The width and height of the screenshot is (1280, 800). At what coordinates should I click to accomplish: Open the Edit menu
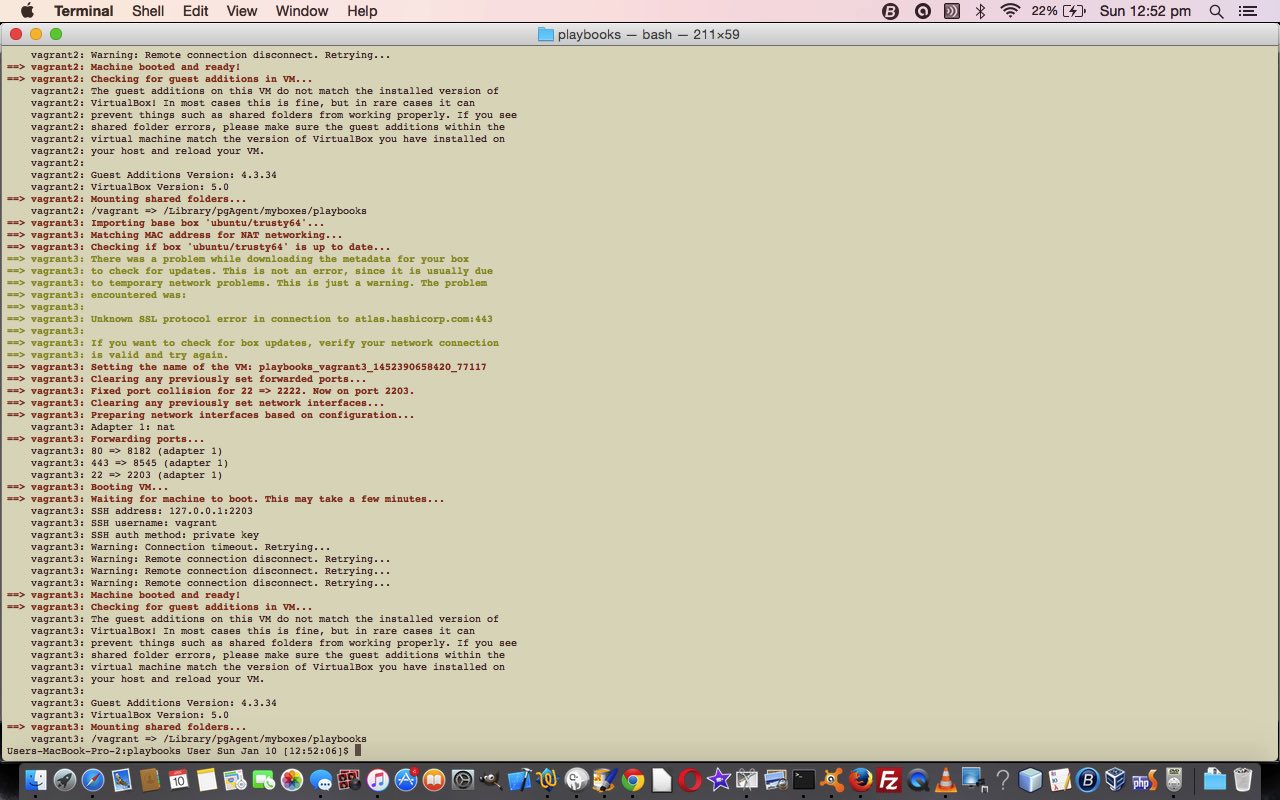196,11
